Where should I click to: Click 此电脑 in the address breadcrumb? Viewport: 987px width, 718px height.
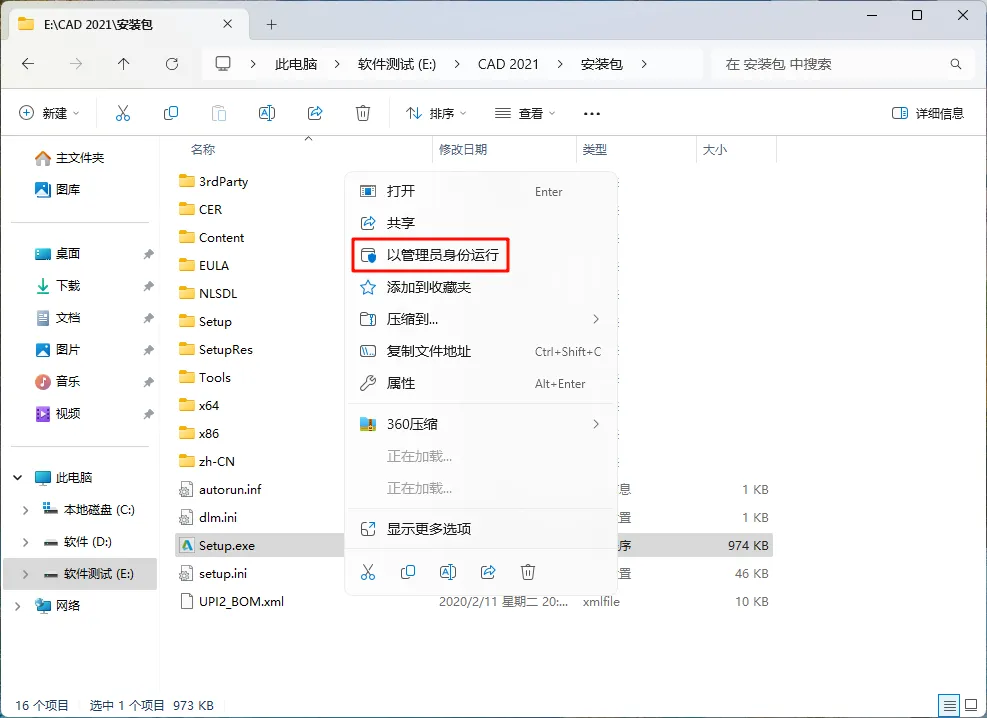[x=296, y=64]
